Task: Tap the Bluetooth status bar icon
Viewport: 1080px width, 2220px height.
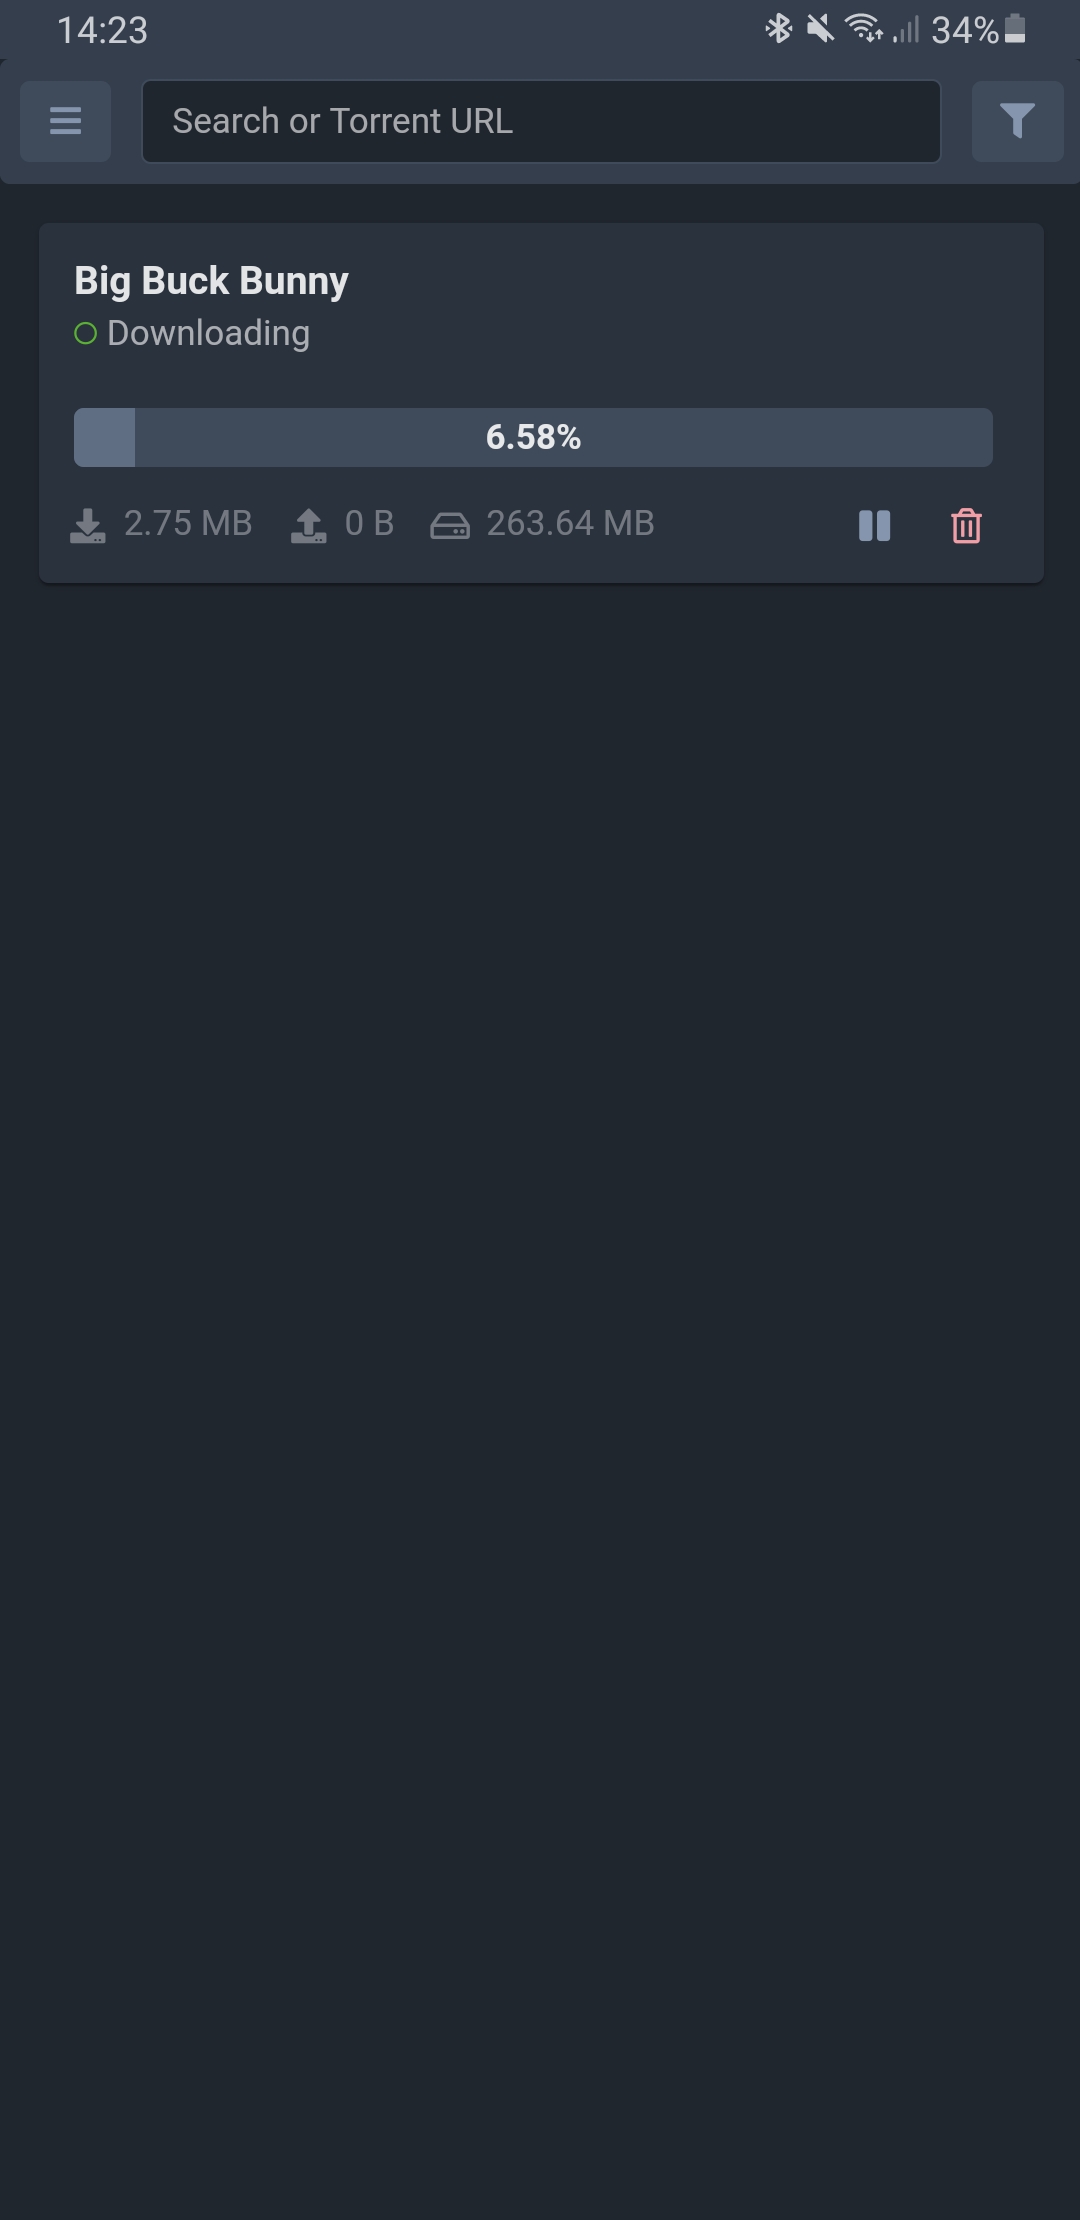Action: [778, 29]
